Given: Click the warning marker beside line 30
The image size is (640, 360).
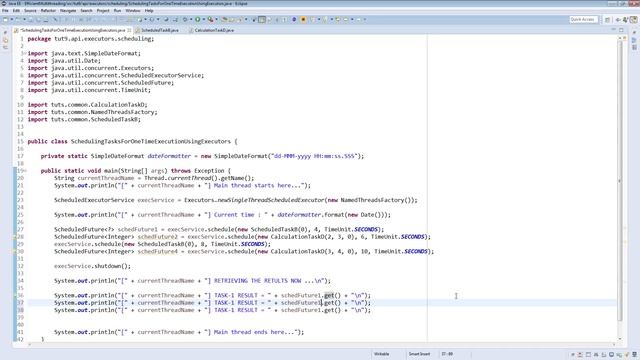Looking at the screenshot, I should (15, 251).
